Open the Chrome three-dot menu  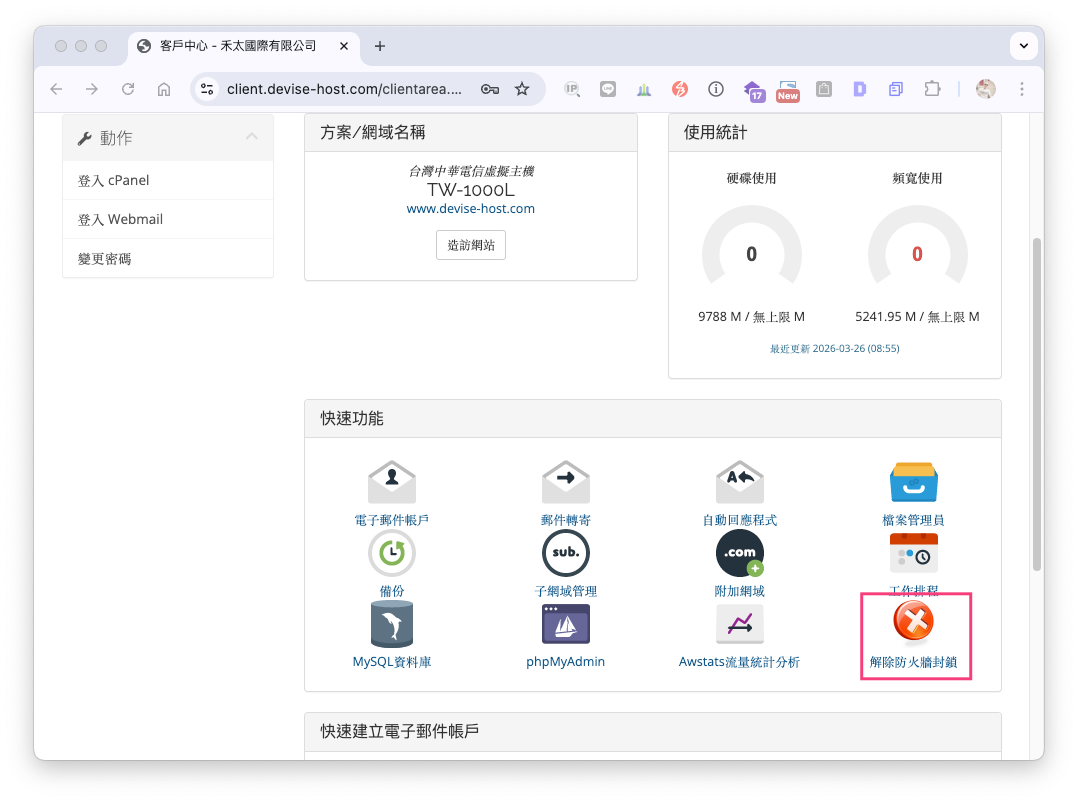[1021, 89]
